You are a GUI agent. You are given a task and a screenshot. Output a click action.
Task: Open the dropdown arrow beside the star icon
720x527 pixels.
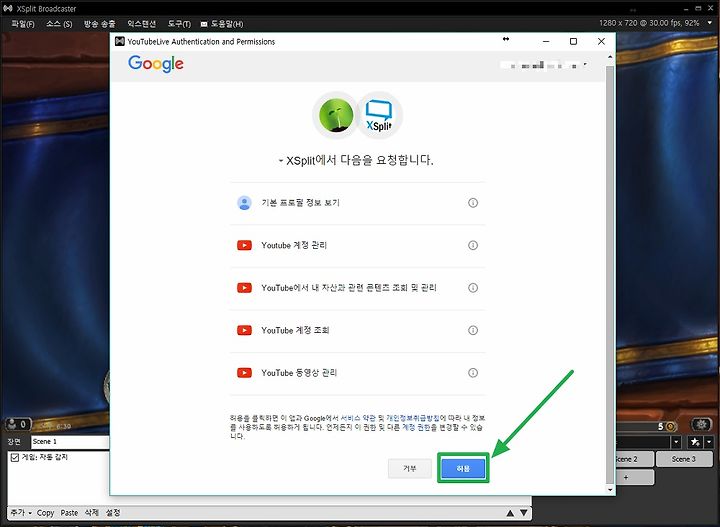click(x=709, y=442)
